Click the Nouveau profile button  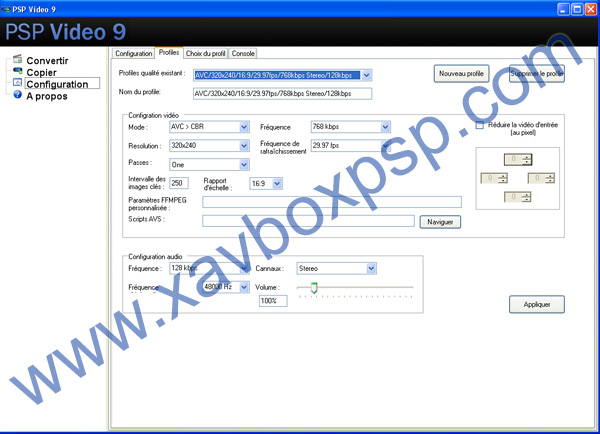[x=461, y=73]
